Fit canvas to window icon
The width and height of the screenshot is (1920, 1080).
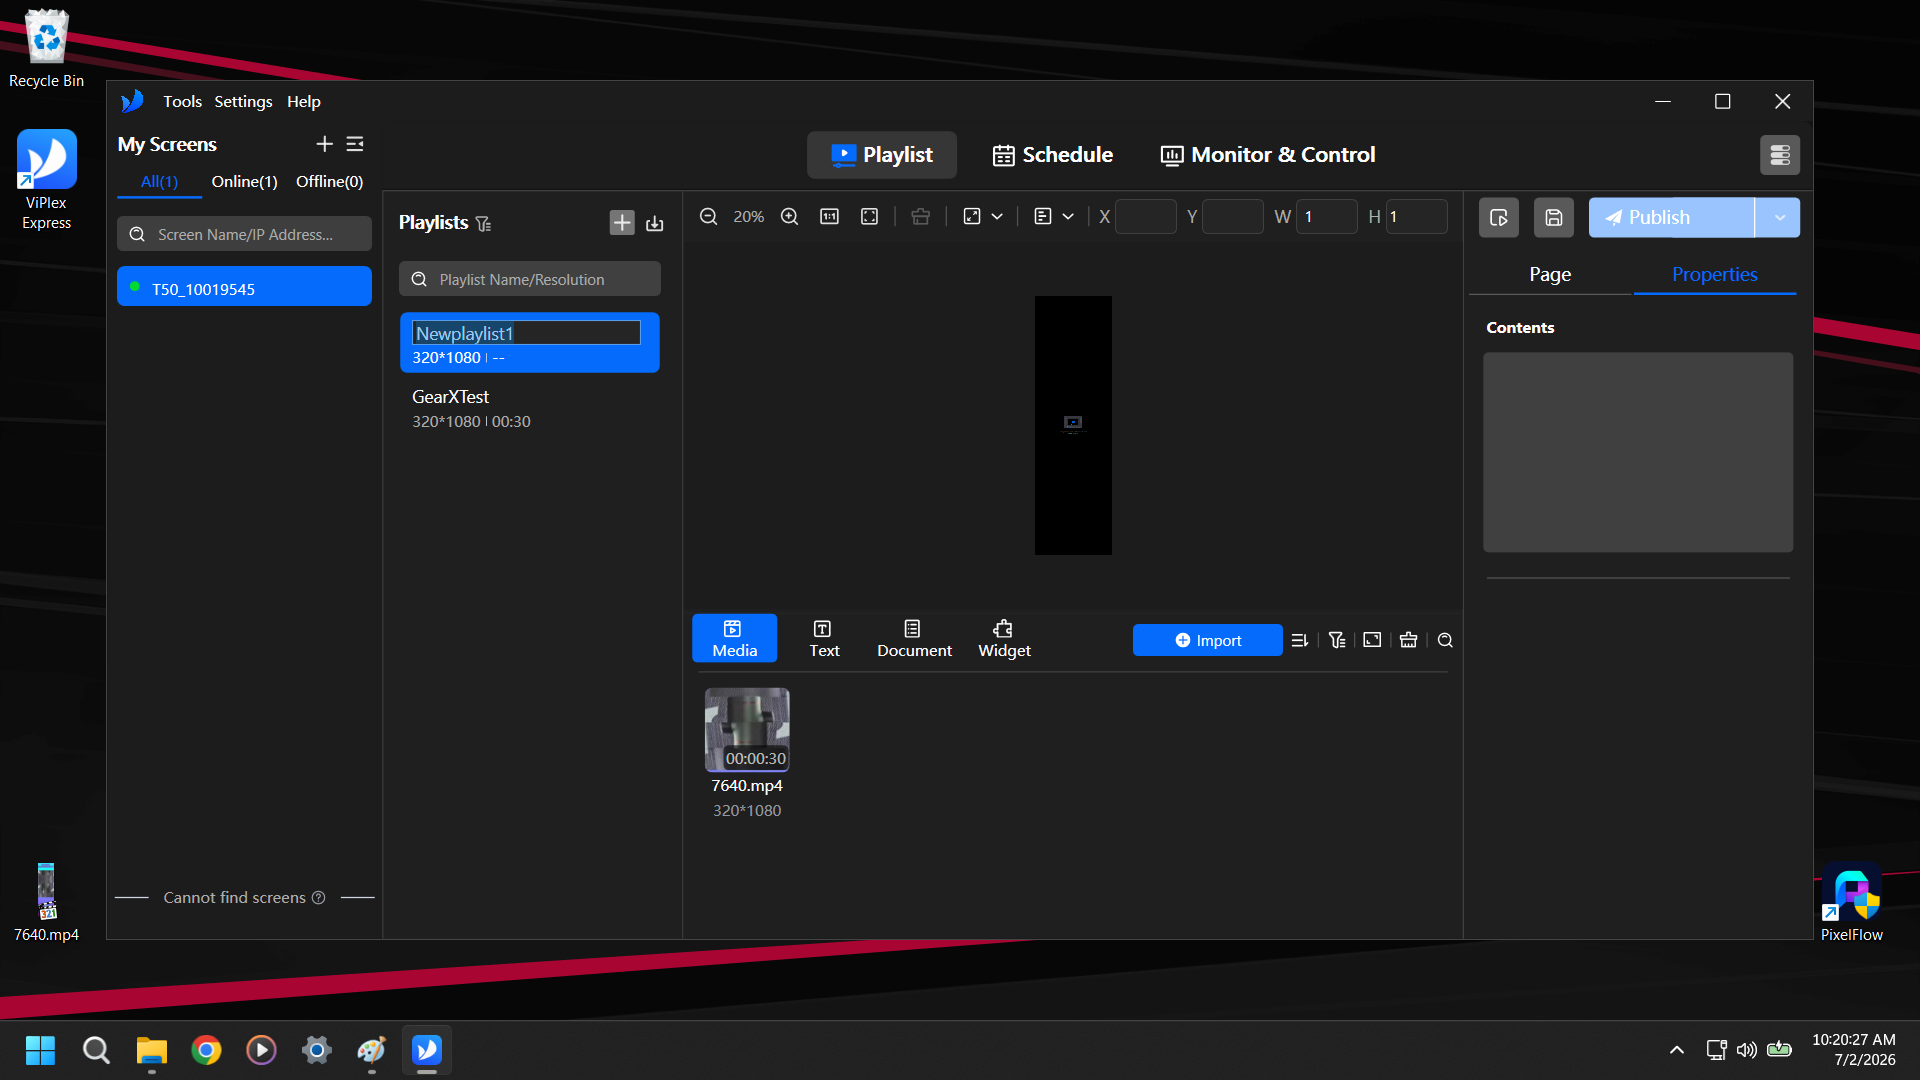pos(869,217)
